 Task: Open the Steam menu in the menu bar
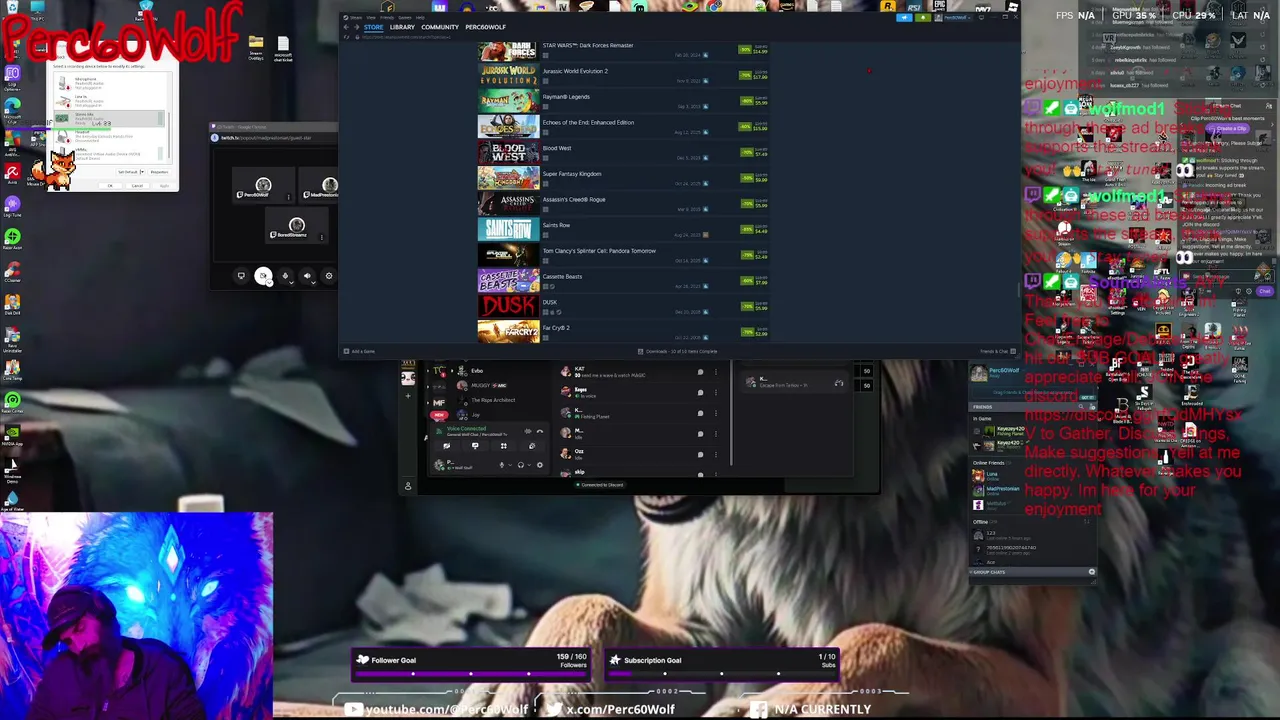coord(356,17)
